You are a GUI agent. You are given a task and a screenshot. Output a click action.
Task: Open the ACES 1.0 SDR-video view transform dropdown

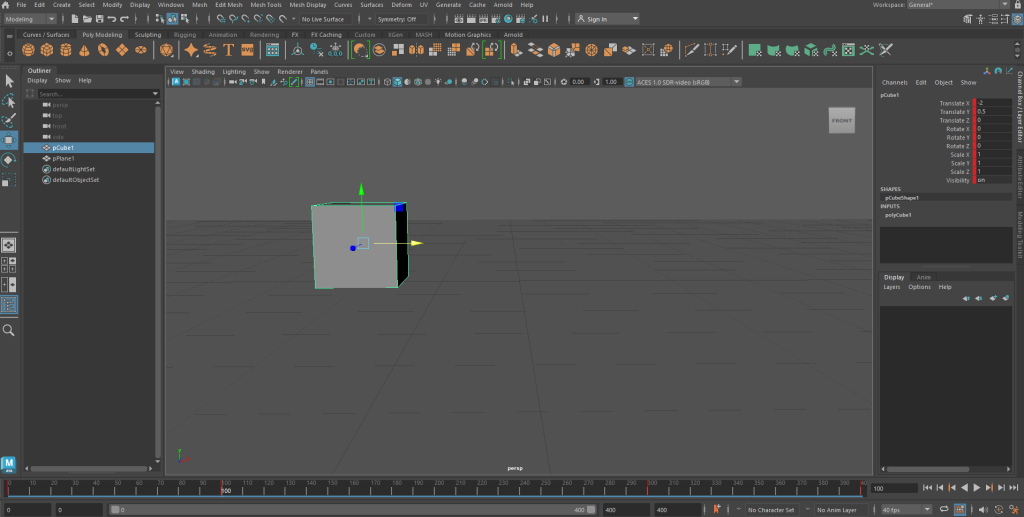[x=682, y=82]
